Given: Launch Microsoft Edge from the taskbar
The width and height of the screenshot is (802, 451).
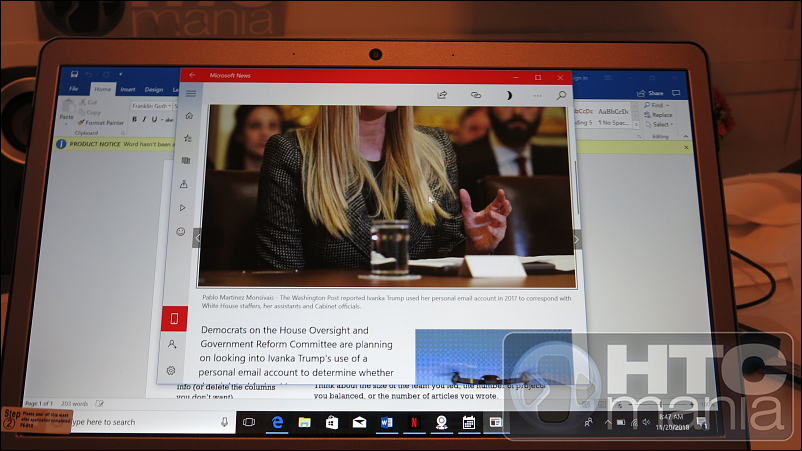Looking at the screenshot, I should [x=277, y=422].
